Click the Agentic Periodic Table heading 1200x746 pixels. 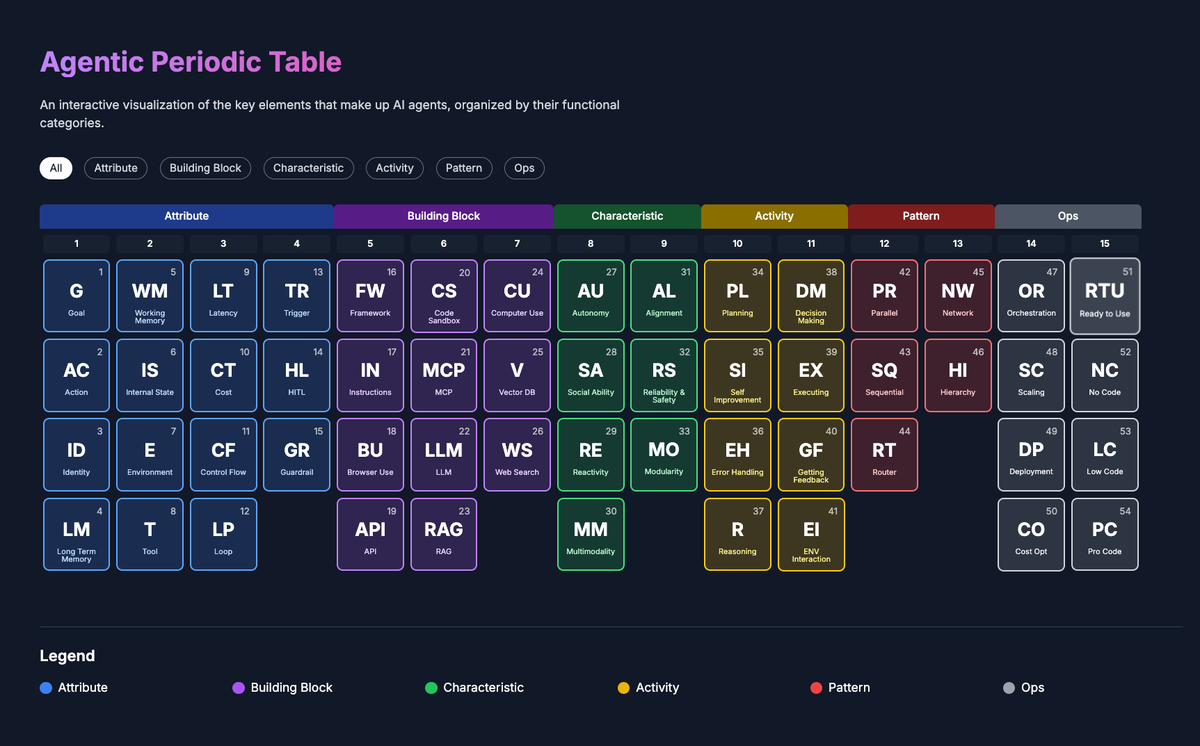[x=191, y=62]
